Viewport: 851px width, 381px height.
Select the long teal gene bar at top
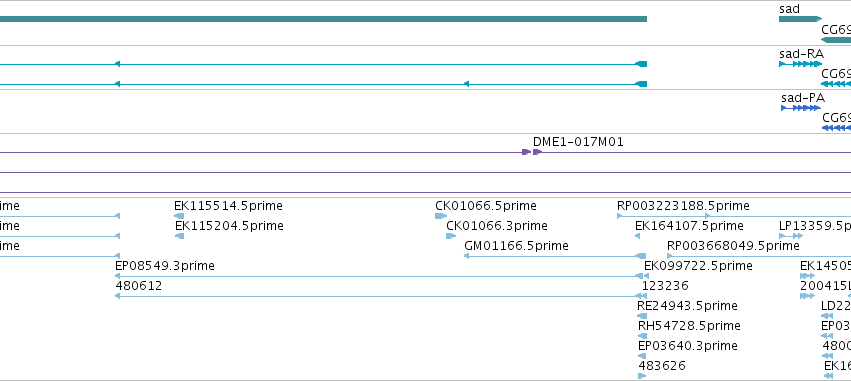click(x=323, y=19)
